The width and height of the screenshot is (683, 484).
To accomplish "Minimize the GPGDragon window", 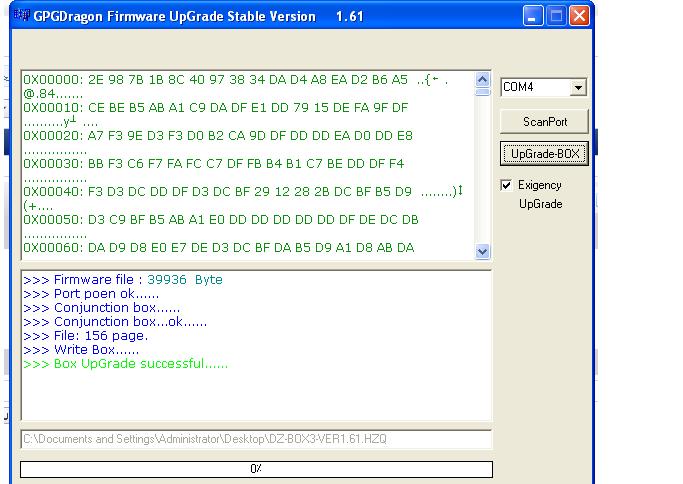I will pyautogui.click(x=532, y=16).
